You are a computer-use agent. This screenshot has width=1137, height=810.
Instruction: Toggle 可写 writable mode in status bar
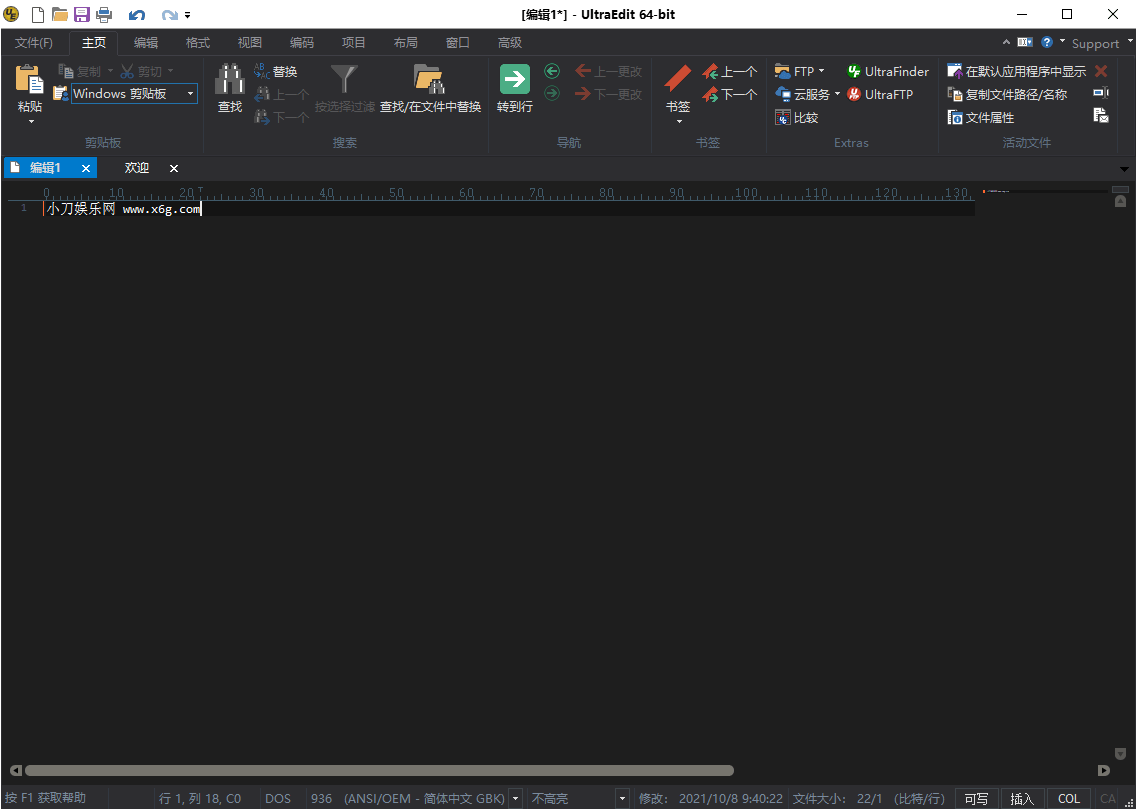976,798
